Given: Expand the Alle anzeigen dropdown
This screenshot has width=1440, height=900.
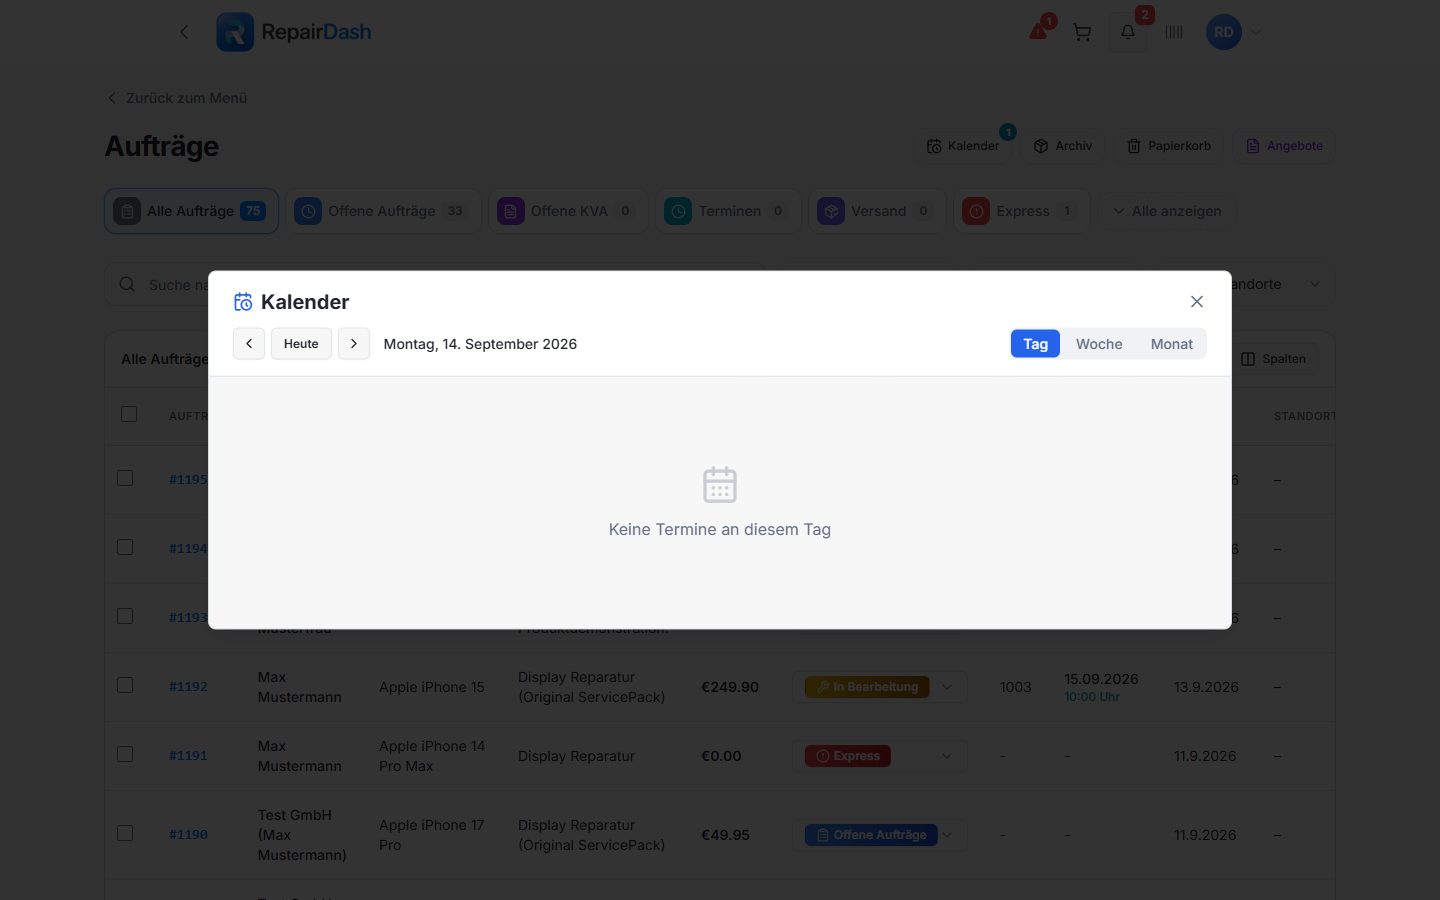Looking at the screenshot, I should (1167, 211).
